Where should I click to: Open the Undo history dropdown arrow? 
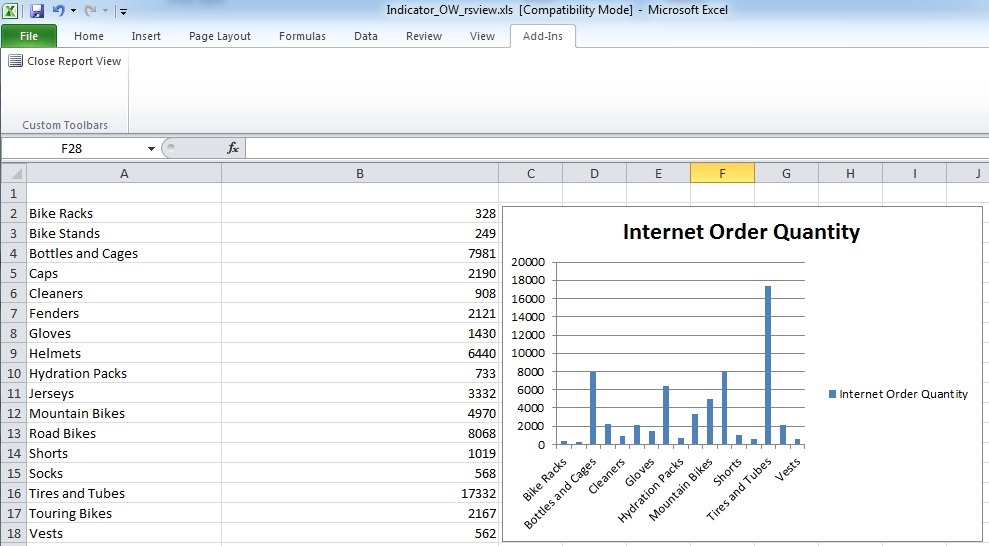click(73, 11)
